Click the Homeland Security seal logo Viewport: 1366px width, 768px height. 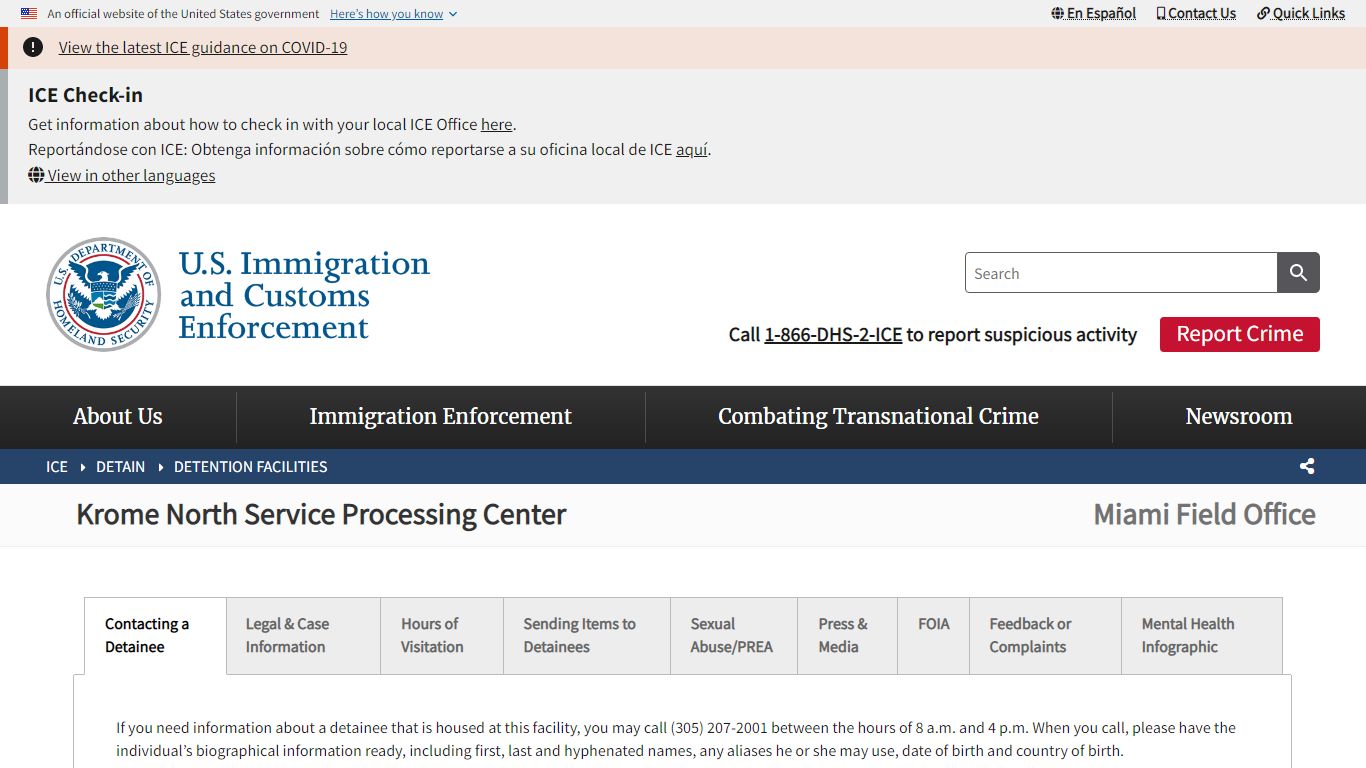[104, 294]
